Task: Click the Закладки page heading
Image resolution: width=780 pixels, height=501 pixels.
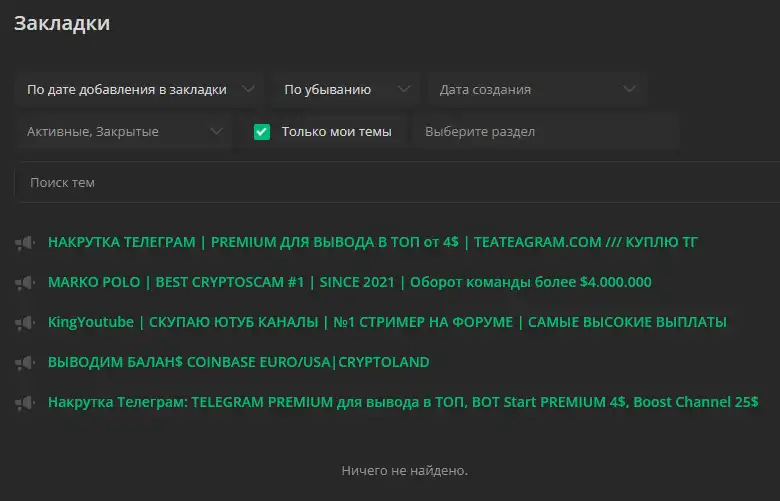Action: pos(62,24)
